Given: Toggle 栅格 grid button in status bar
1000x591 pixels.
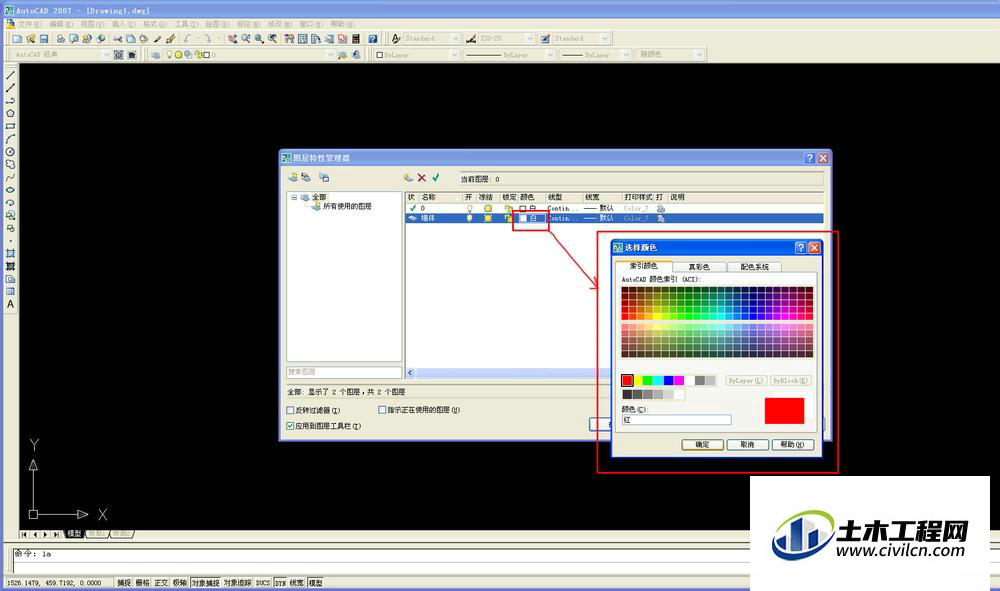Looking at the screenshot, I should 142,583.
